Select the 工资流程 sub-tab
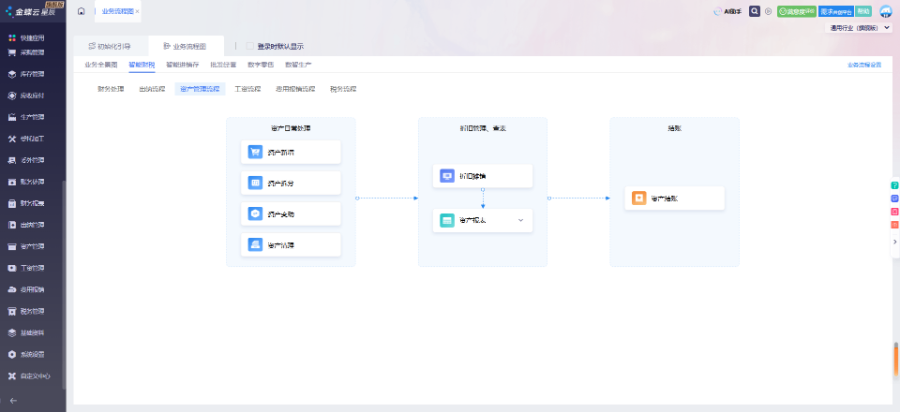Viewport: 900px width, 412px height. [x=247, y=89]
